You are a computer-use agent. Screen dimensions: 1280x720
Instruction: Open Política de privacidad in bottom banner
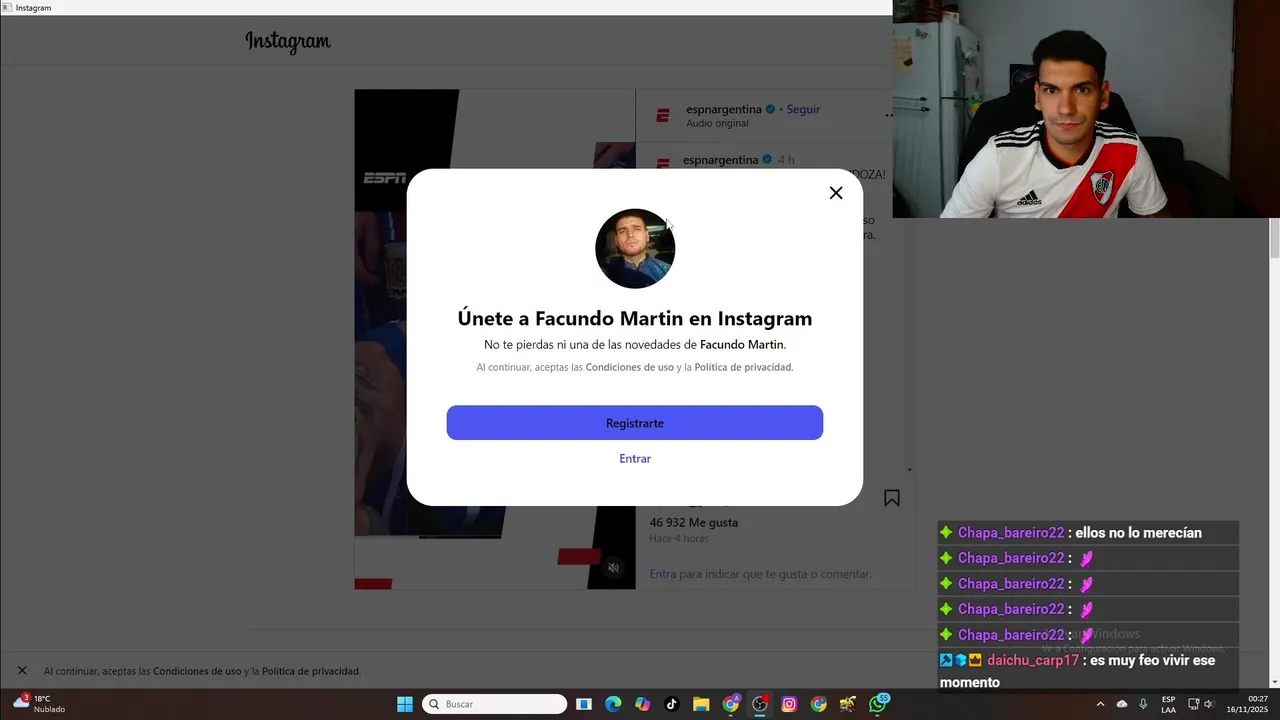pos(310,672)
